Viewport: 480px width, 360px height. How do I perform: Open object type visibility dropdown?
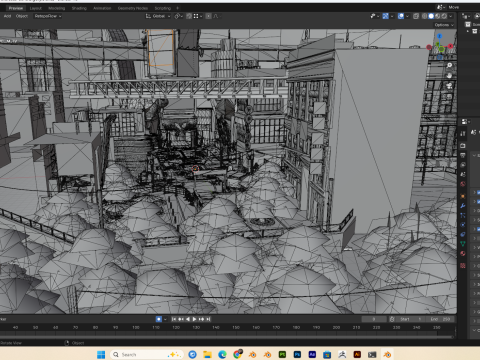coord(375,16)
